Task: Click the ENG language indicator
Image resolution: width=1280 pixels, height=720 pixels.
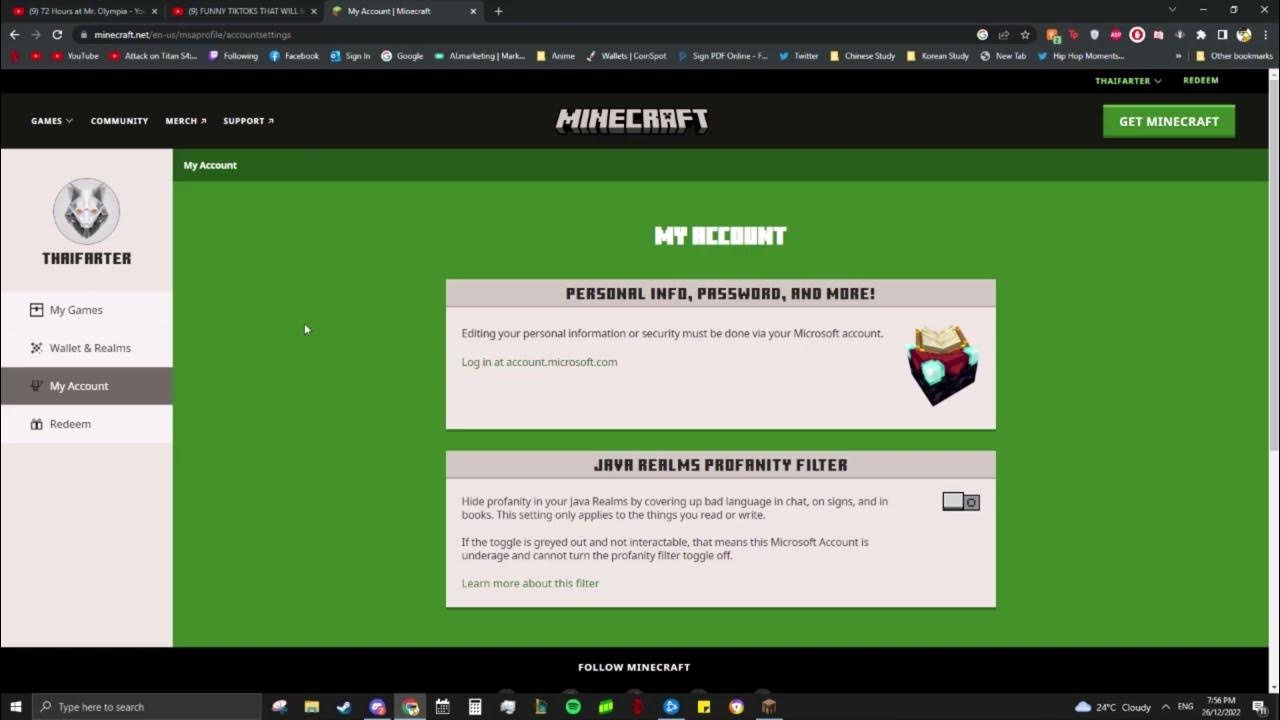Action: coord(1186,707)
